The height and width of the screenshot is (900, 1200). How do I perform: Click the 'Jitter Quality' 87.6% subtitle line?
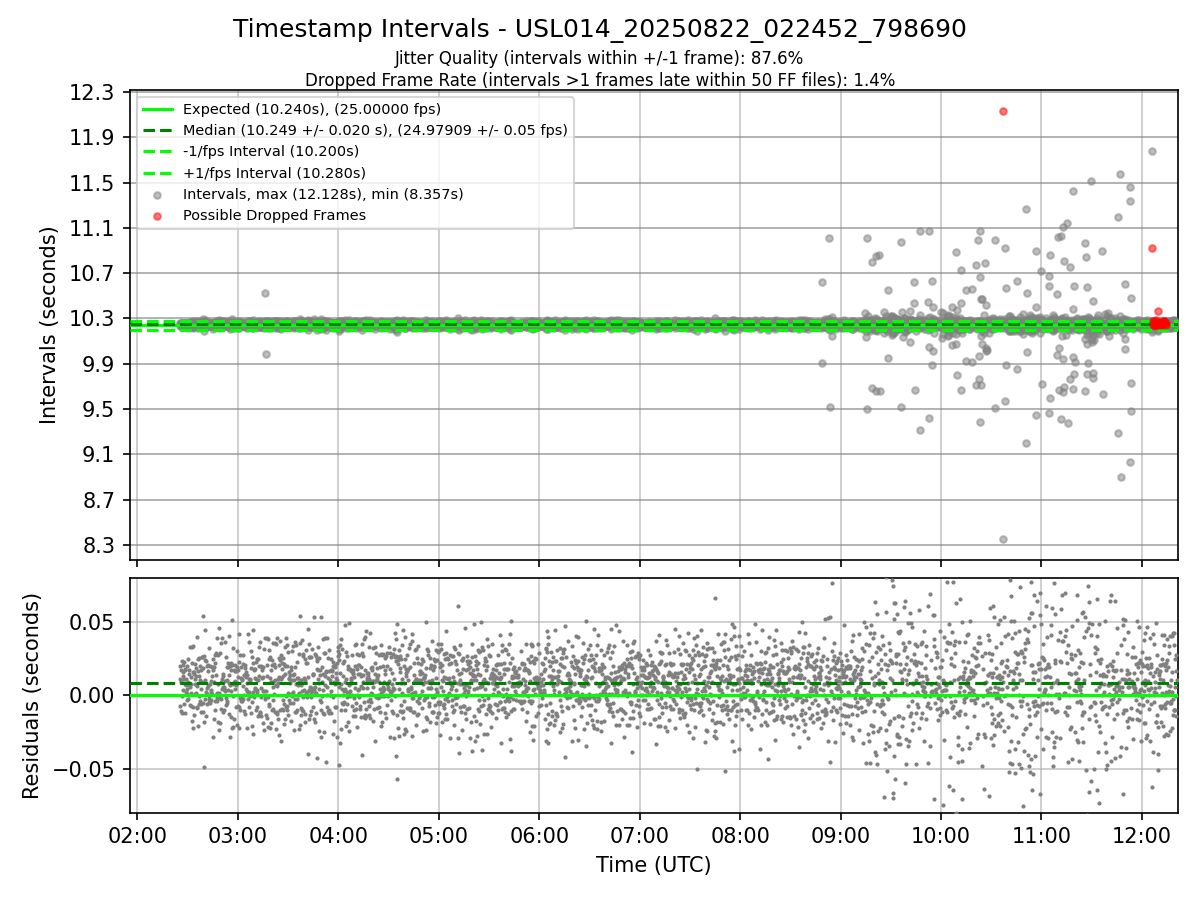click(600, 58)
